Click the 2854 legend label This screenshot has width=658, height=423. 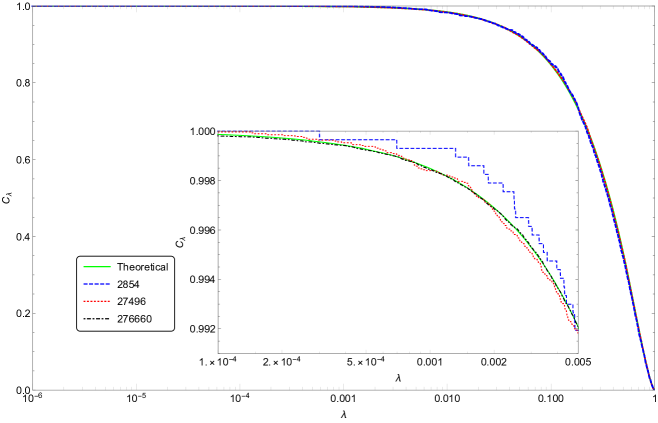tap(128, 285)
